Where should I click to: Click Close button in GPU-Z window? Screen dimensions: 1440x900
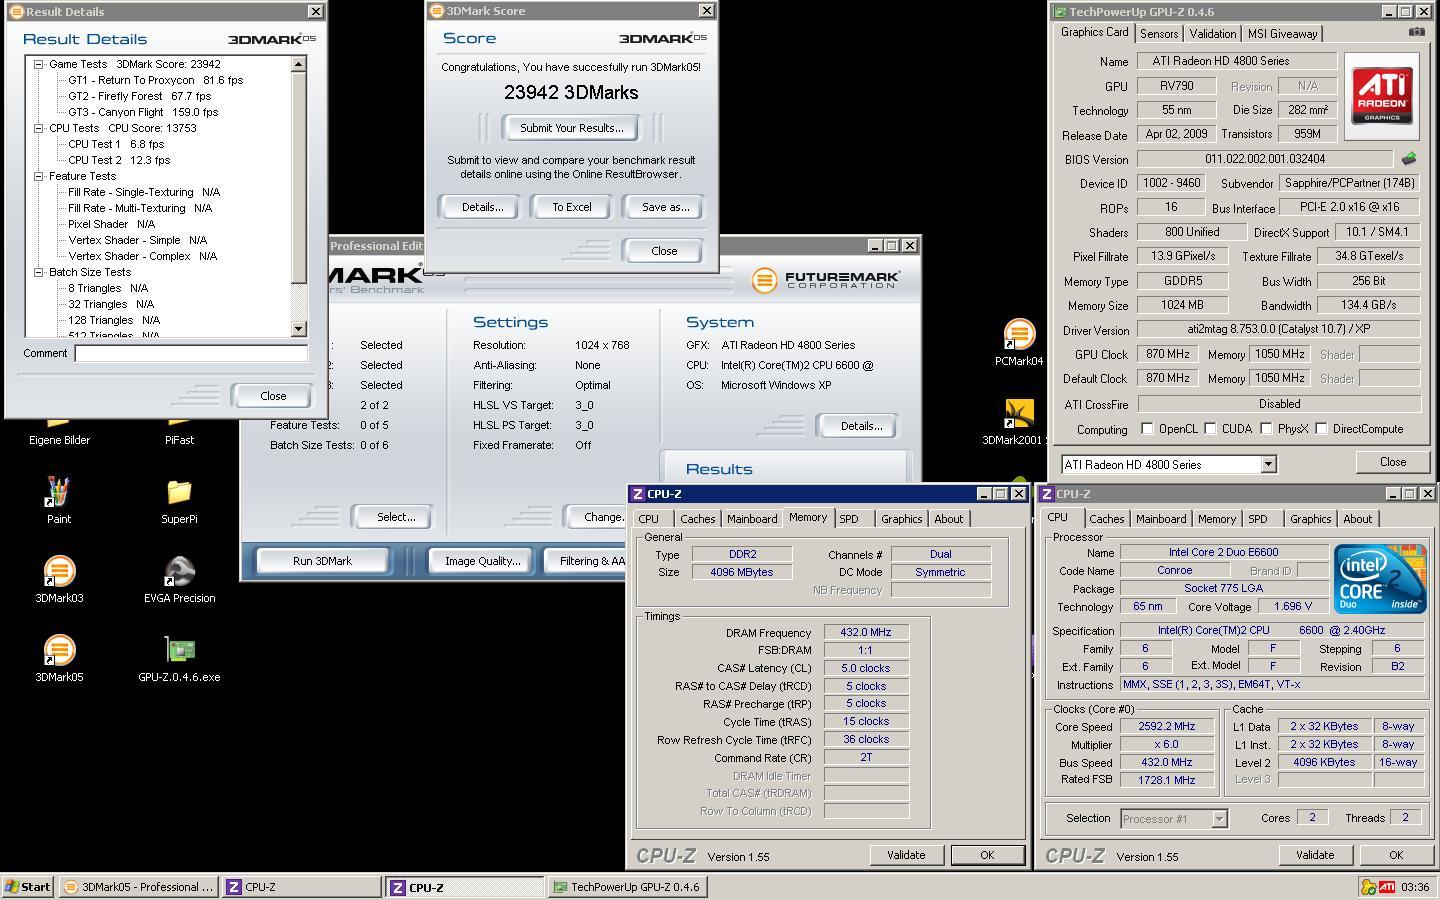click(x=1393, y=462)
